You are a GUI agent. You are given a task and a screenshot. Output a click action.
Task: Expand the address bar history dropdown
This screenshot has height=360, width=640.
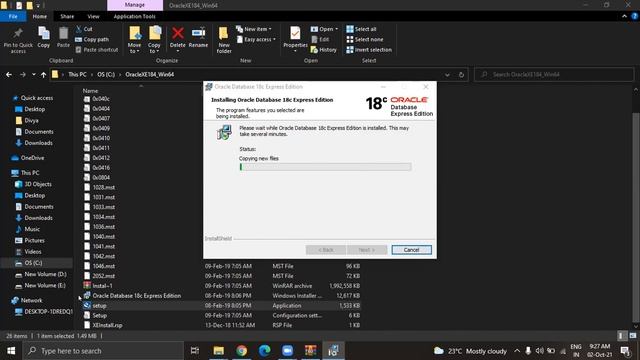click(x=447, y=75)
